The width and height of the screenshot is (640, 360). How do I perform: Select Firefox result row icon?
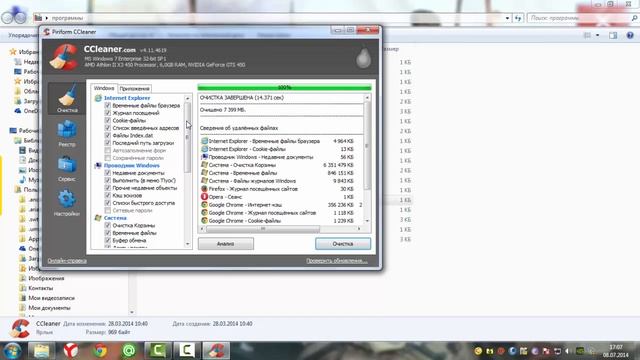point(204,189)
